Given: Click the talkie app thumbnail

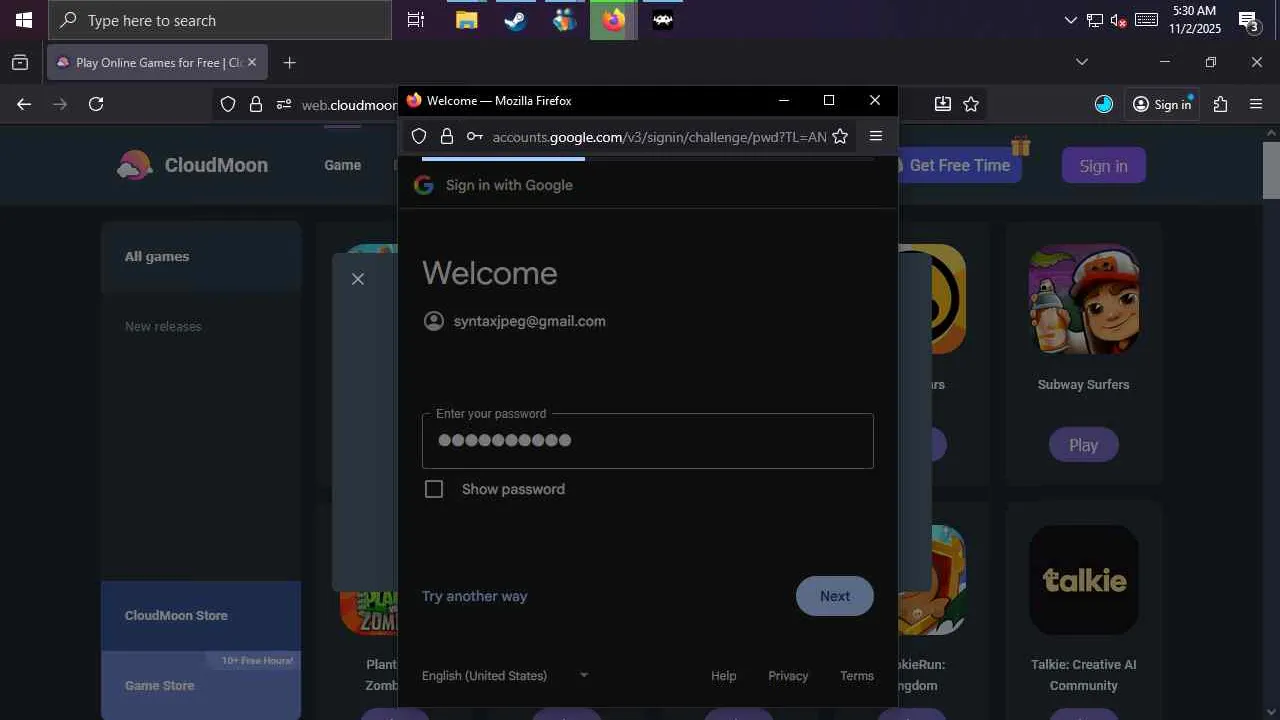Looking at the screenshot, I should [1084, 580].
